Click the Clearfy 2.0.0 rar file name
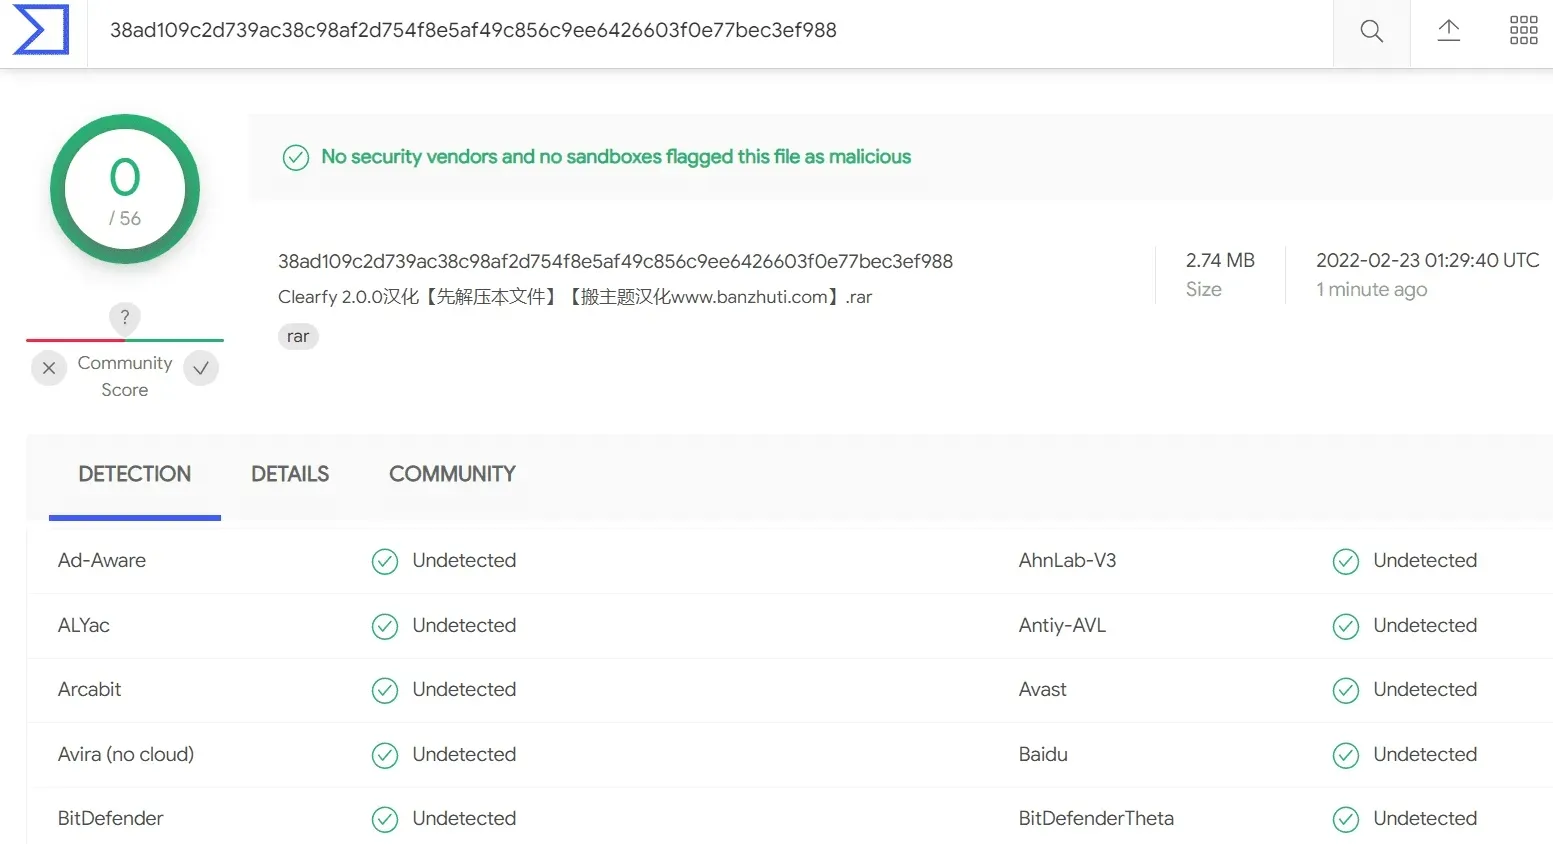Viewport: 1553px width, 844px height. click(x=575, y=297)
